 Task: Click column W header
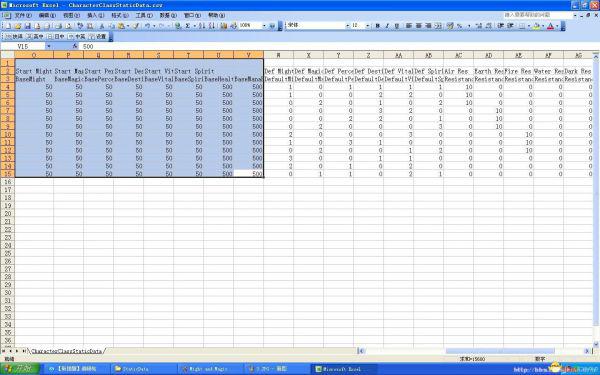(279, 55)
